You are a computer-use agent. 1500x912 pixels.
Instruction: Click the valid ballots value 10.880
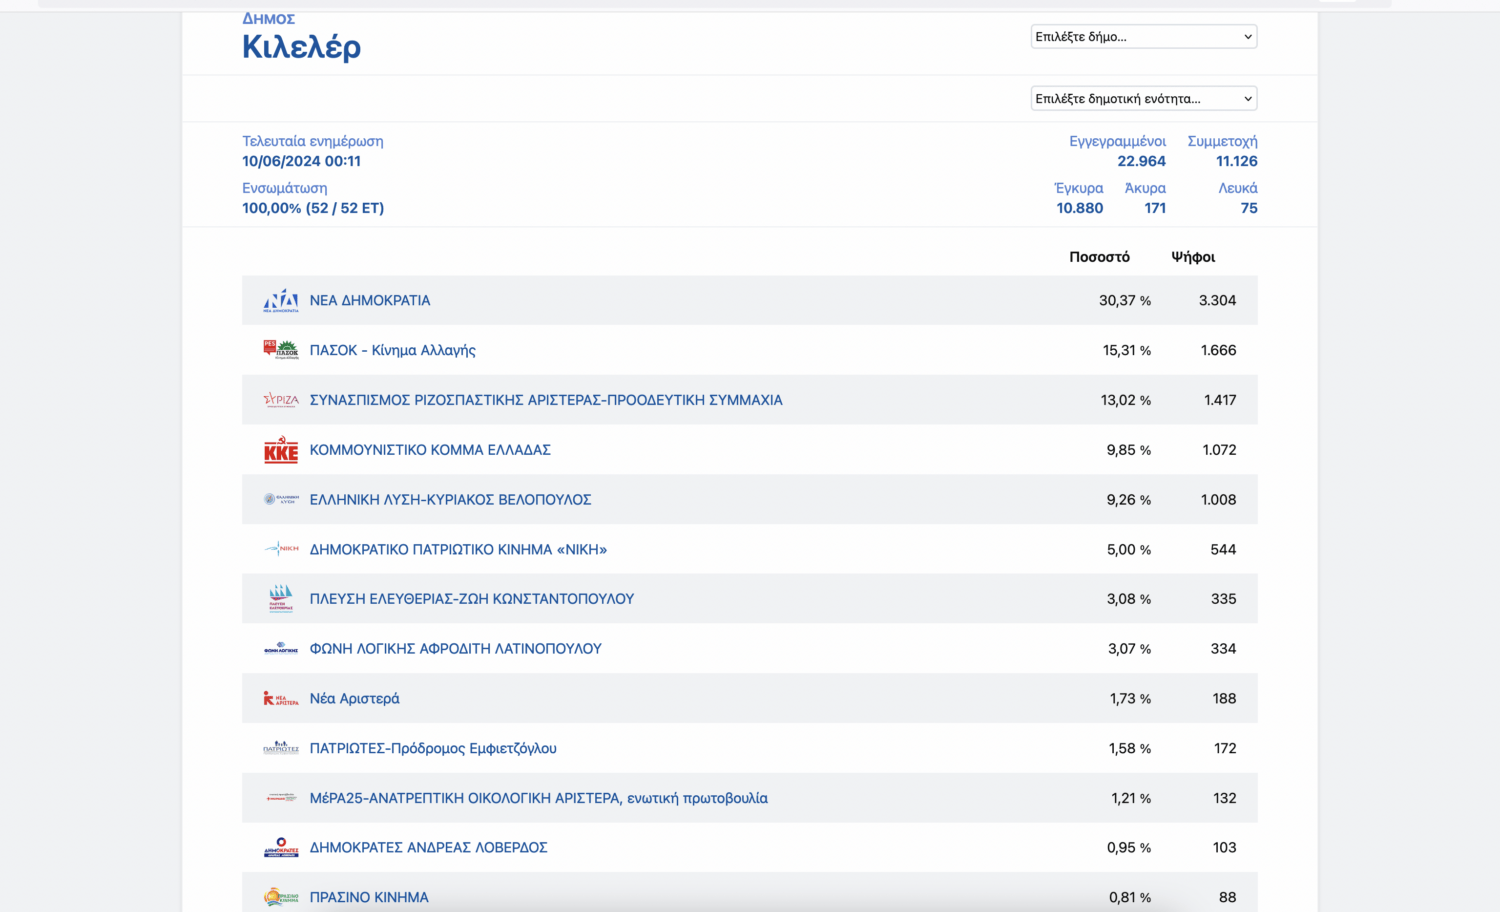click(x=1080, y=208)
